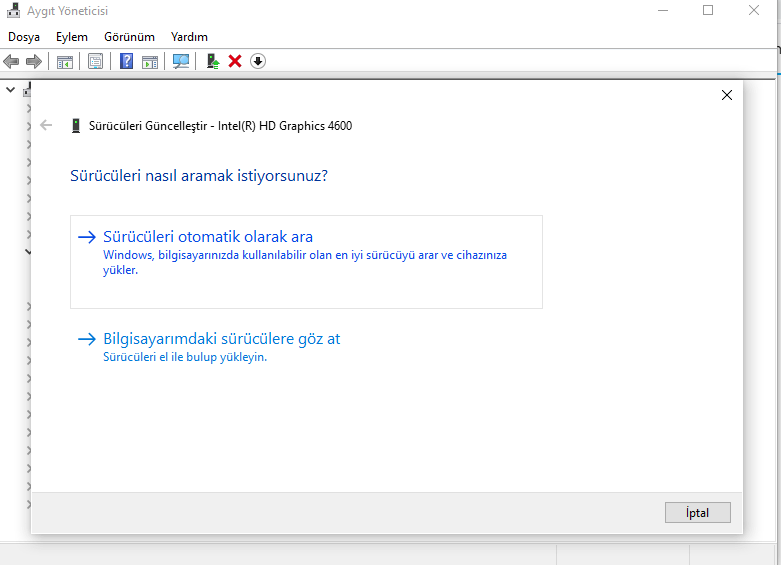
Task: Scan for hardware changes via monitor icon
Action: 181,62
